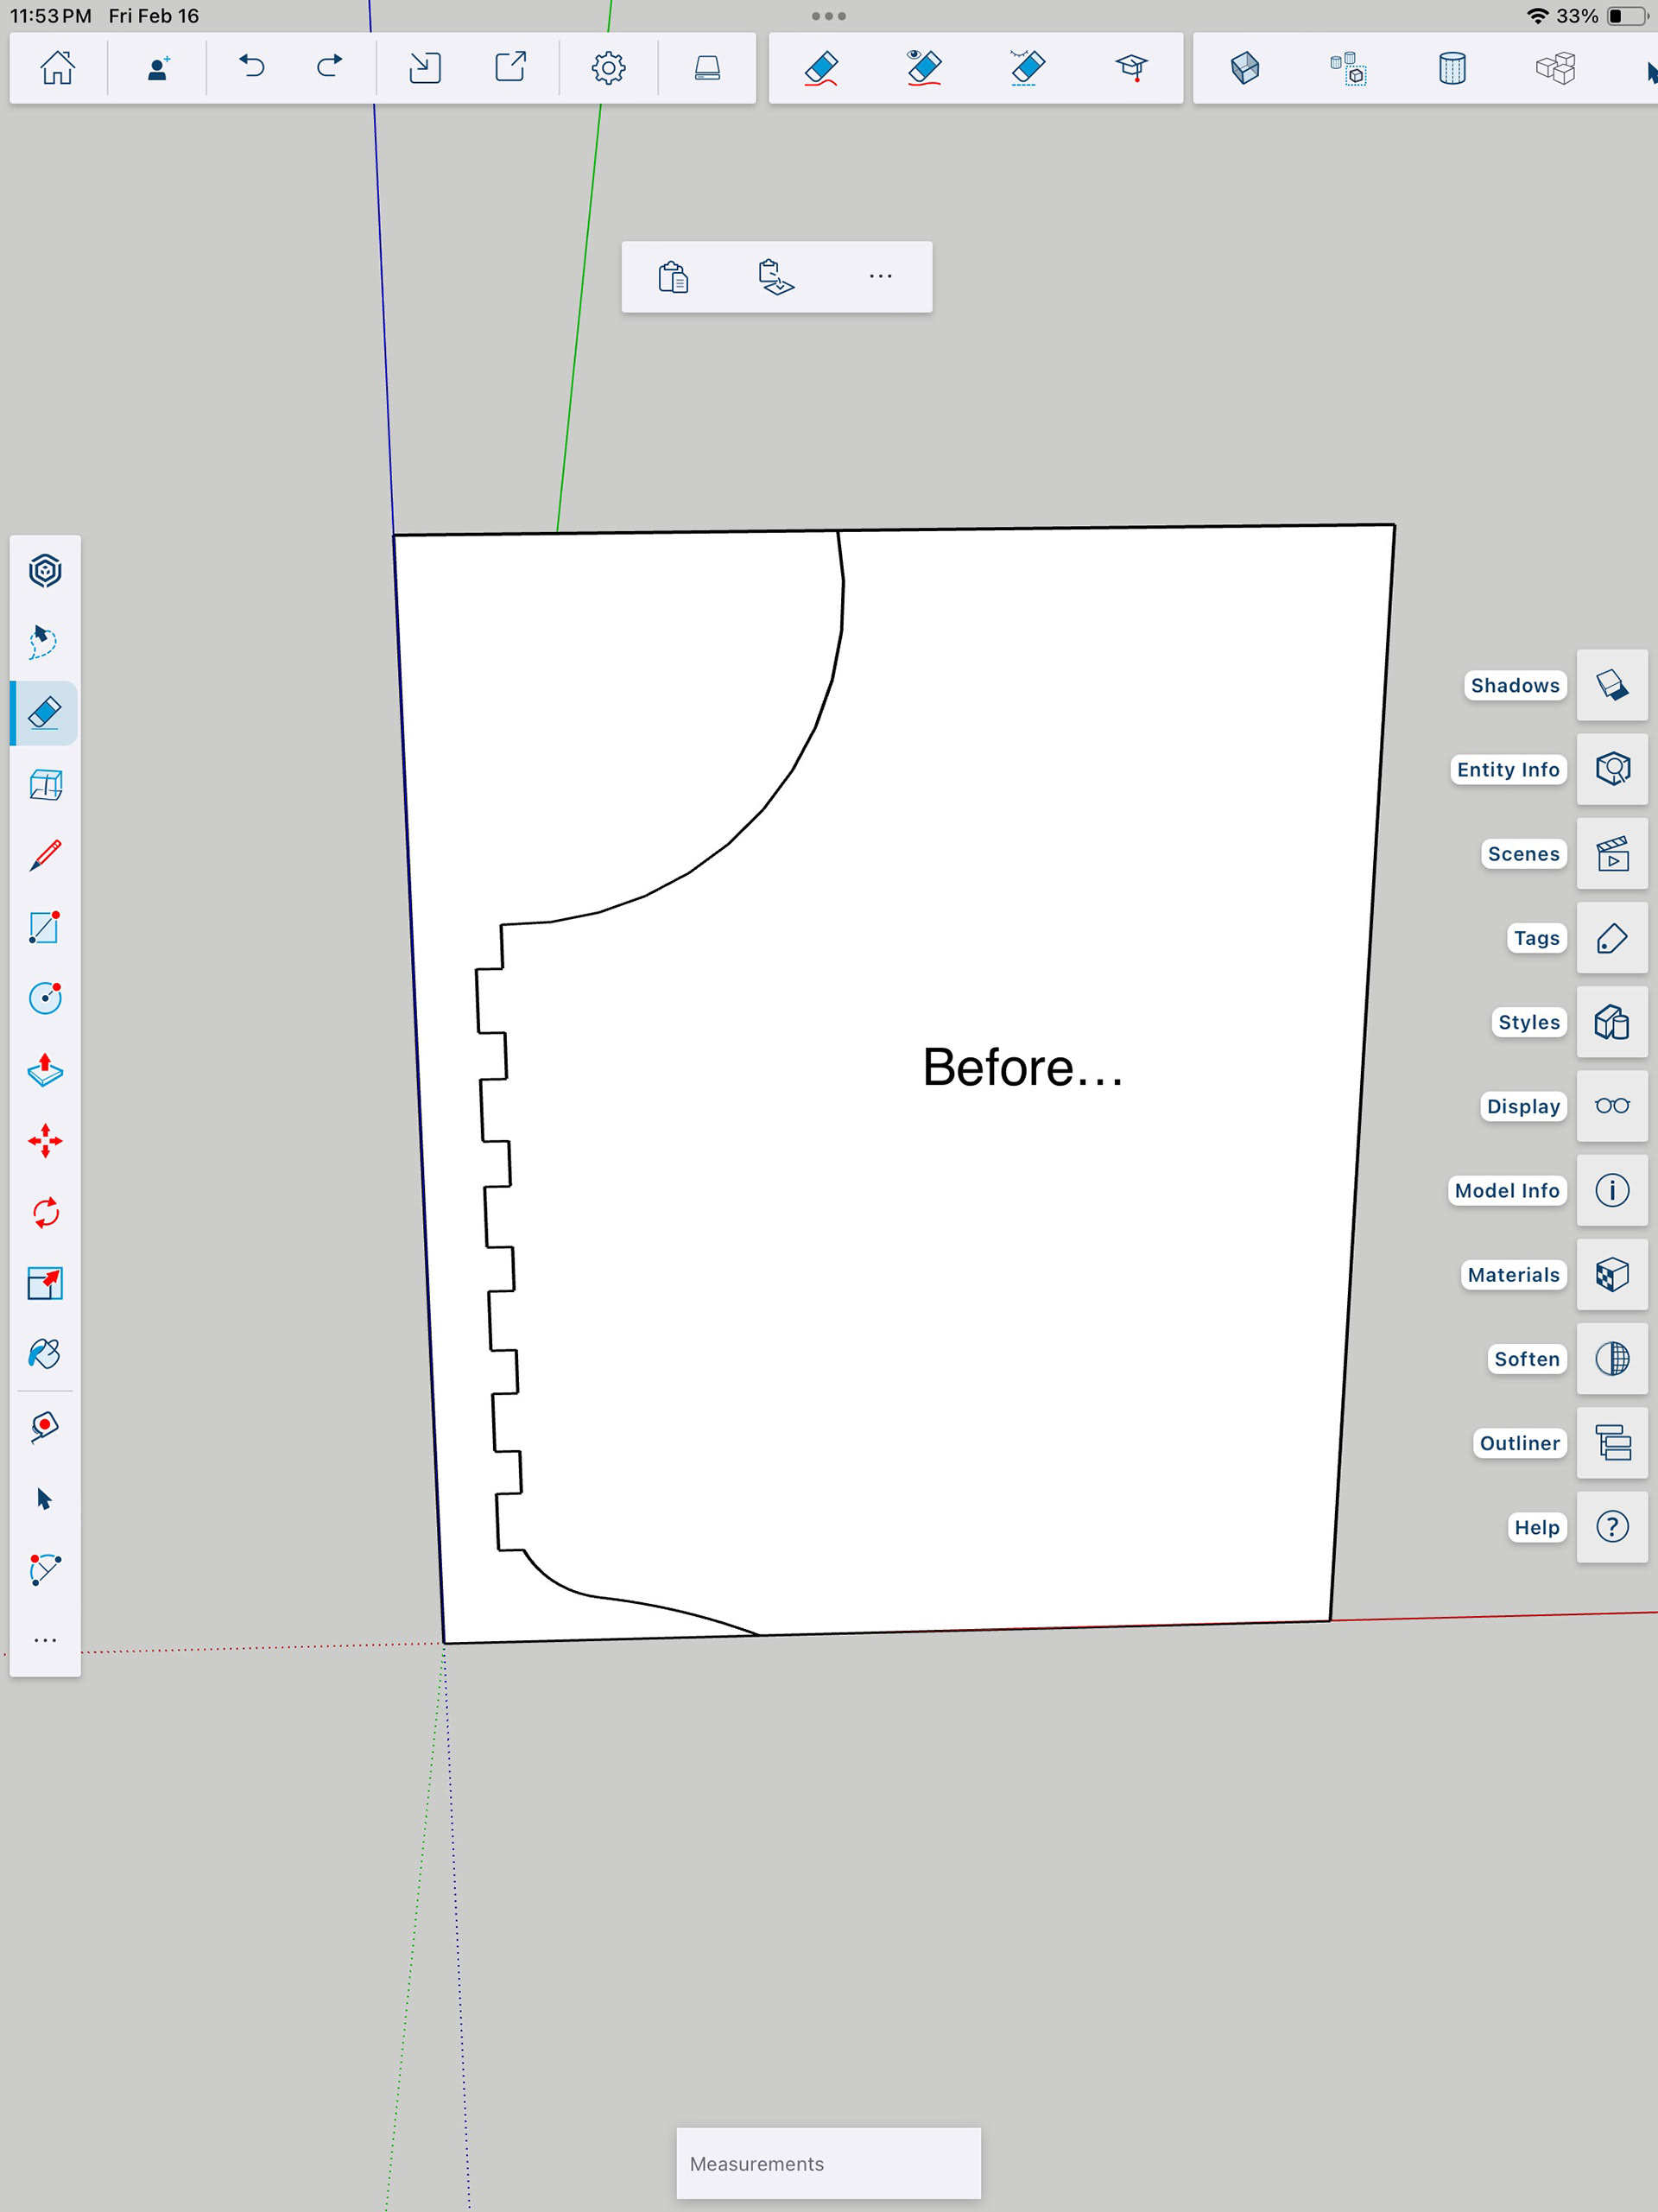
Task: Select the Move tool
Action: click(45, 1141)
